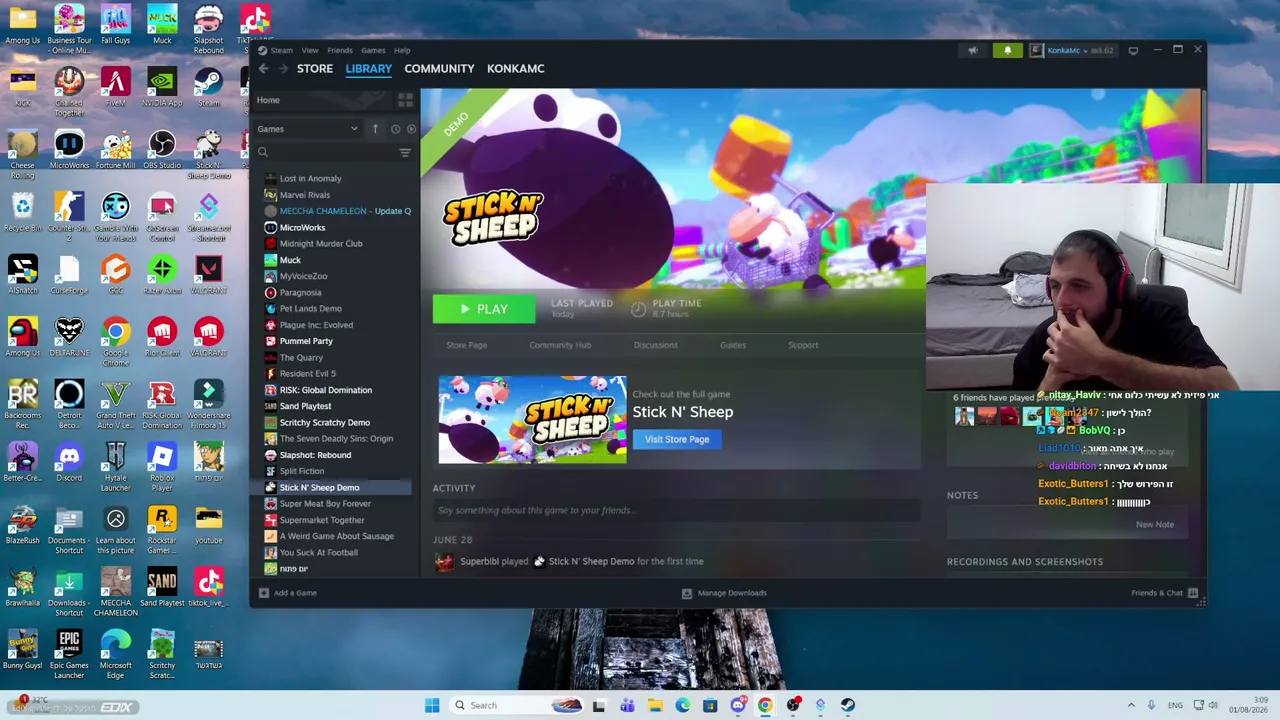This screenshot has width=1280, height=720.
Task: Click the Windows Start button
Action: coord(432,706)
